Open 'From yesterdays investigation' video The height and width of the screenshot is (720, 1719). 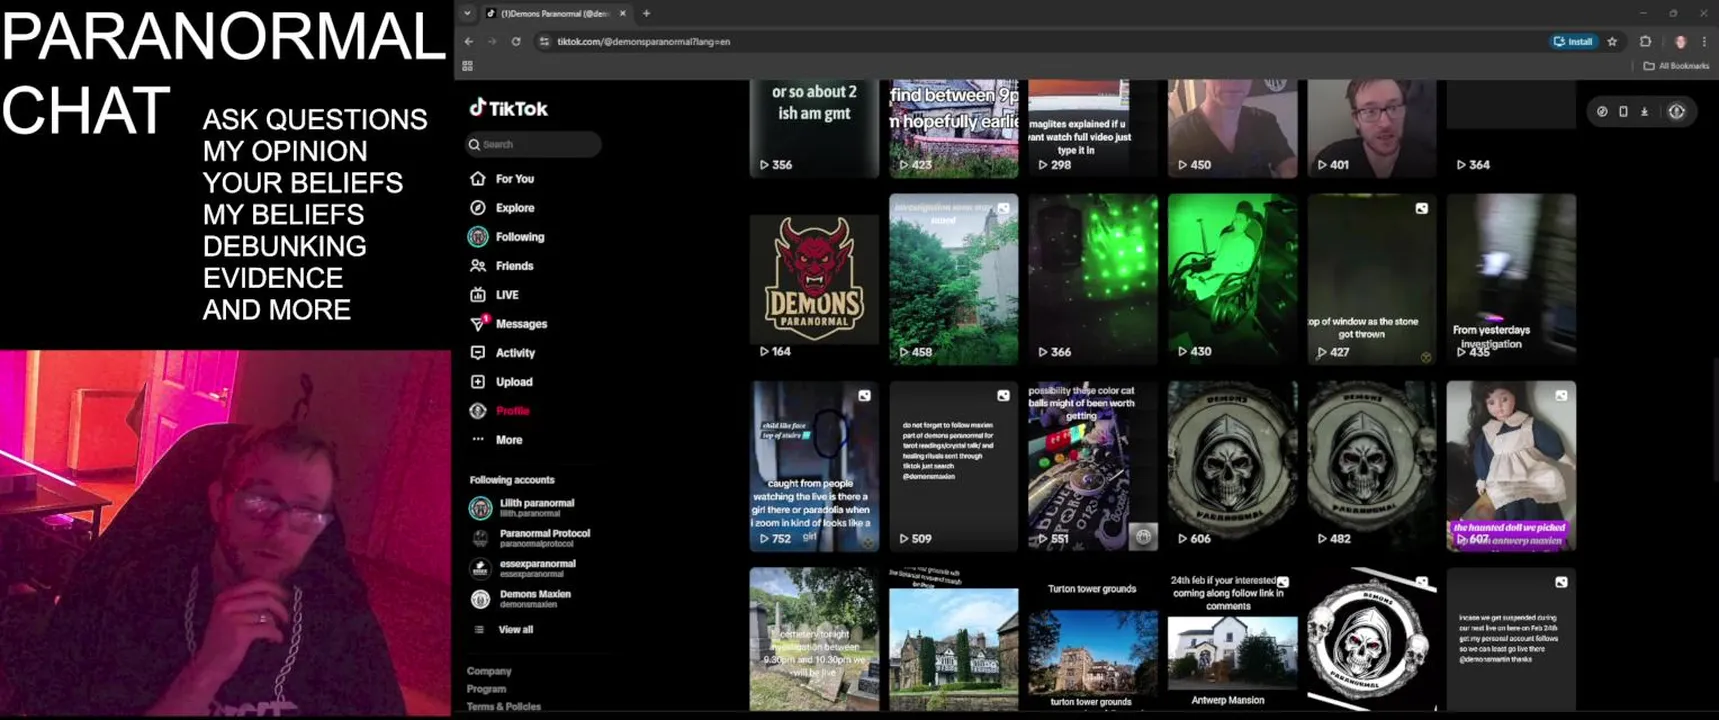click(1511, 279)
